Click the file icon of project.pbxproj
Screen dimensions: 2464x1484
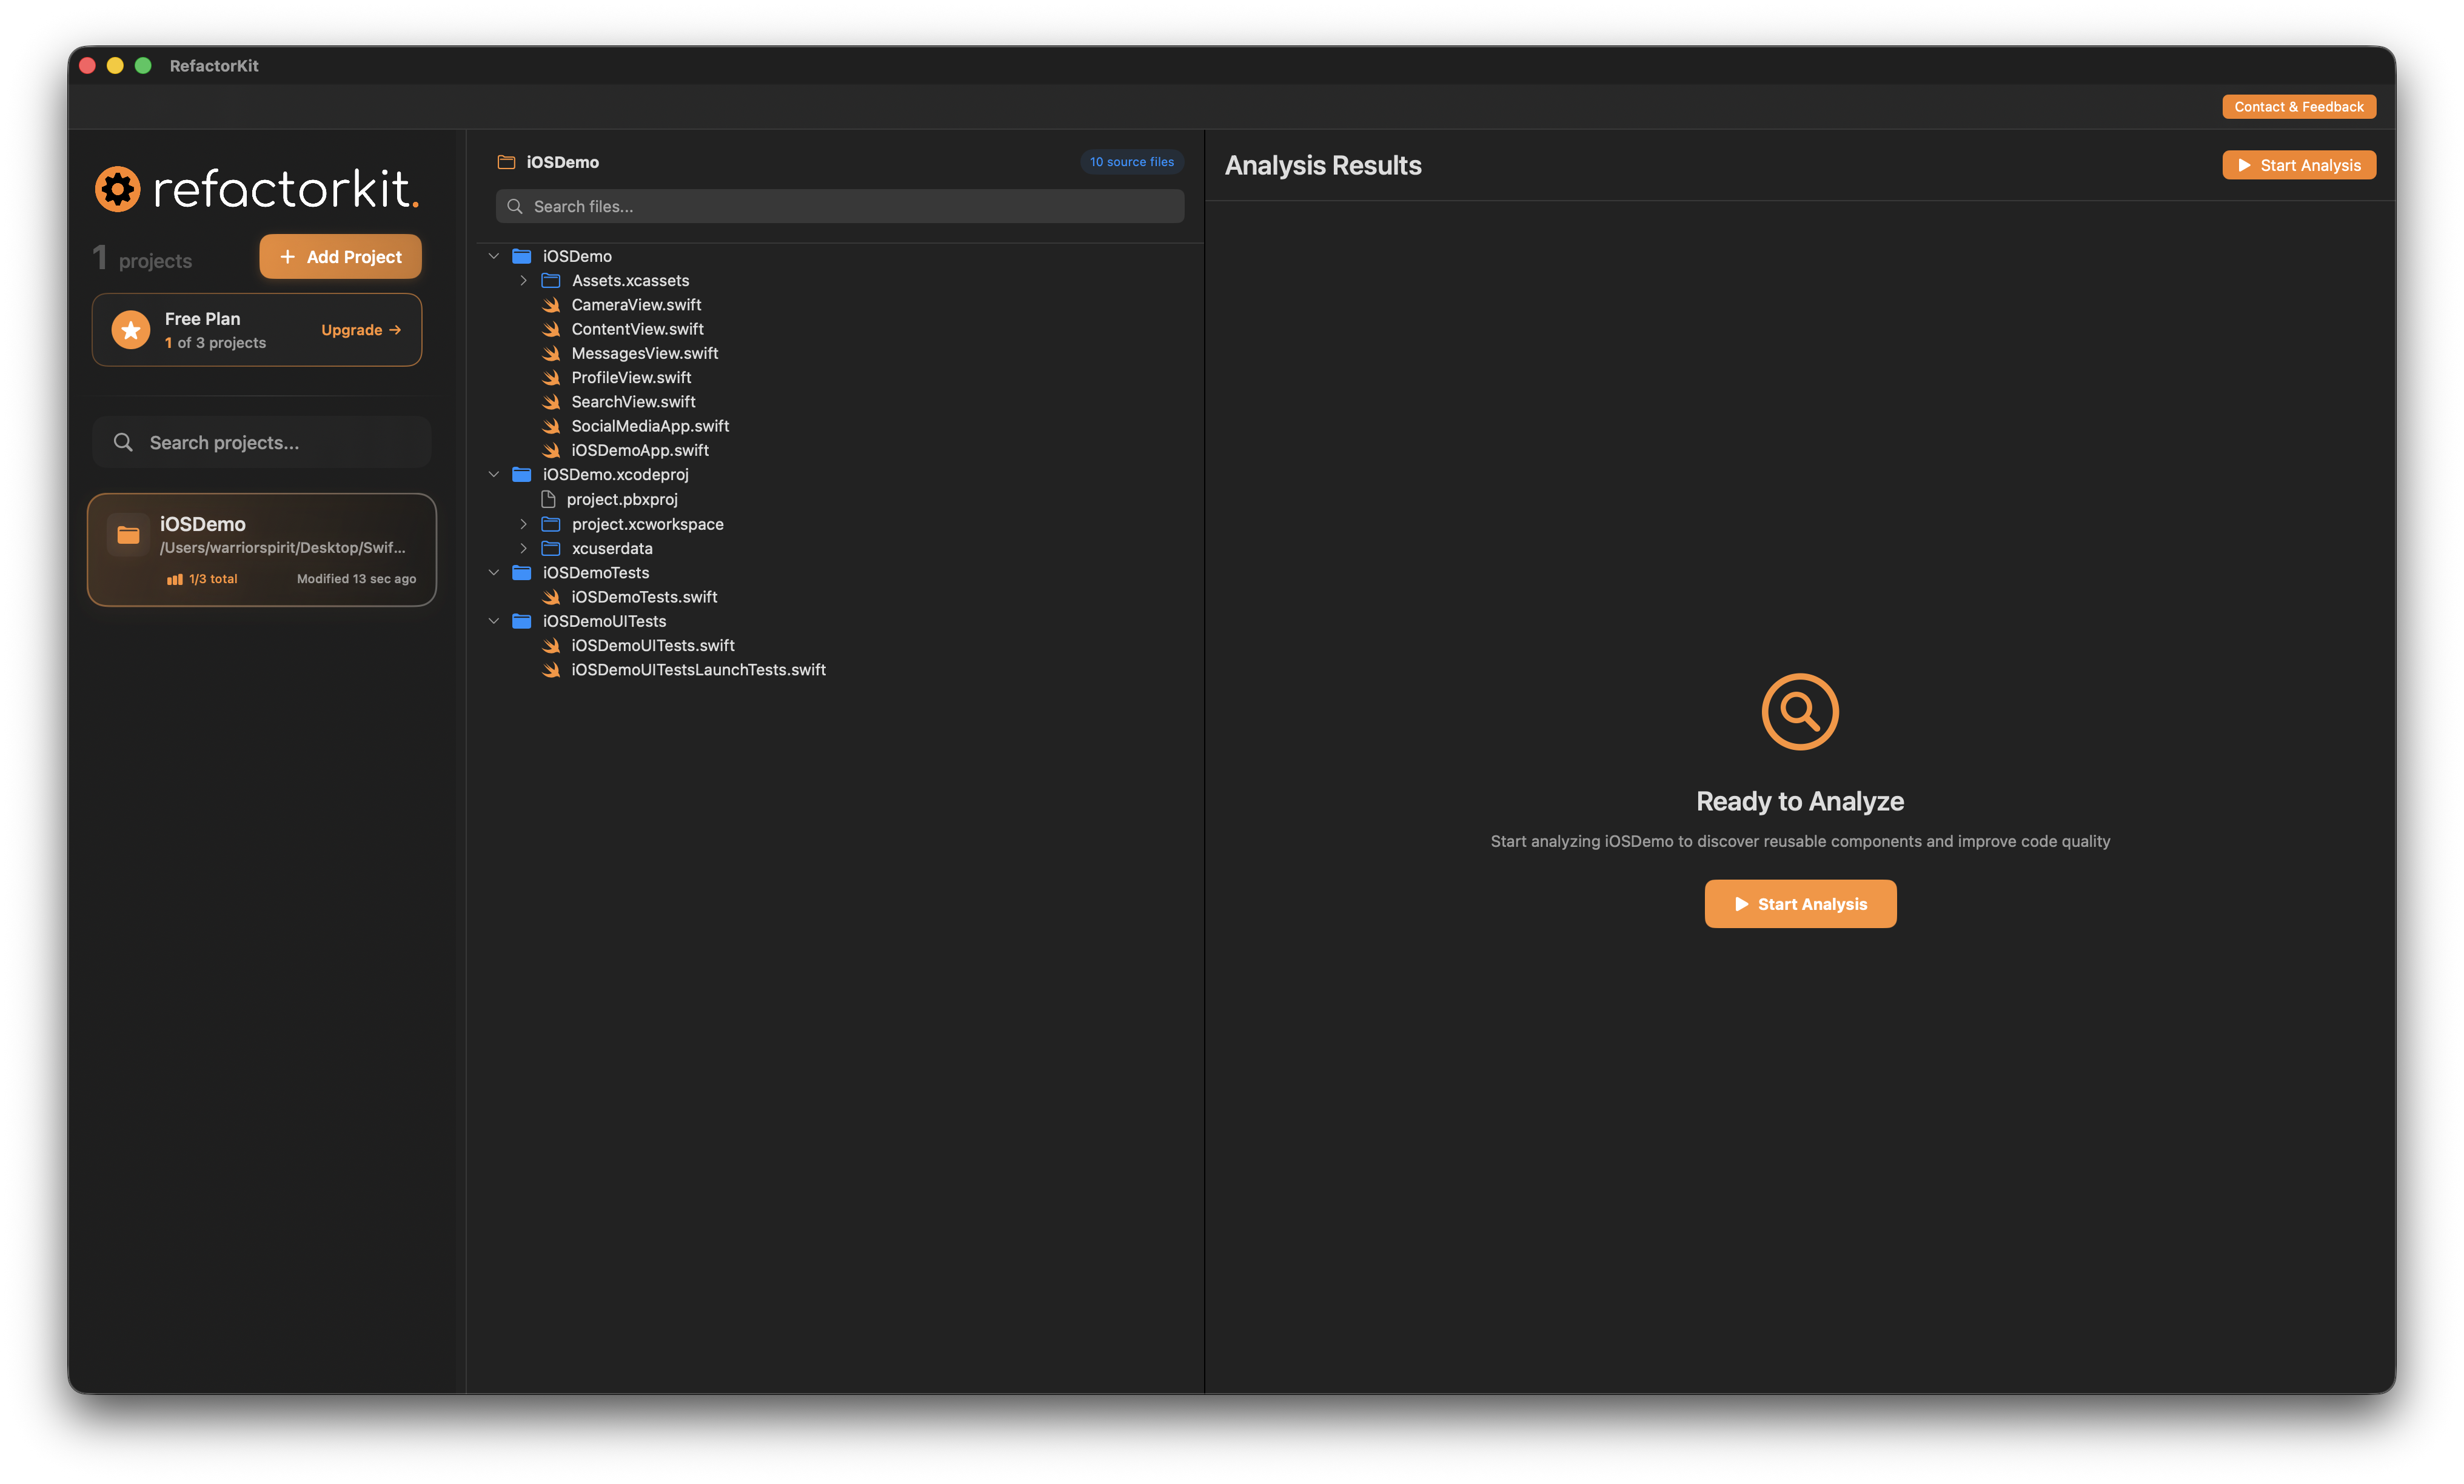click(548, 499)
